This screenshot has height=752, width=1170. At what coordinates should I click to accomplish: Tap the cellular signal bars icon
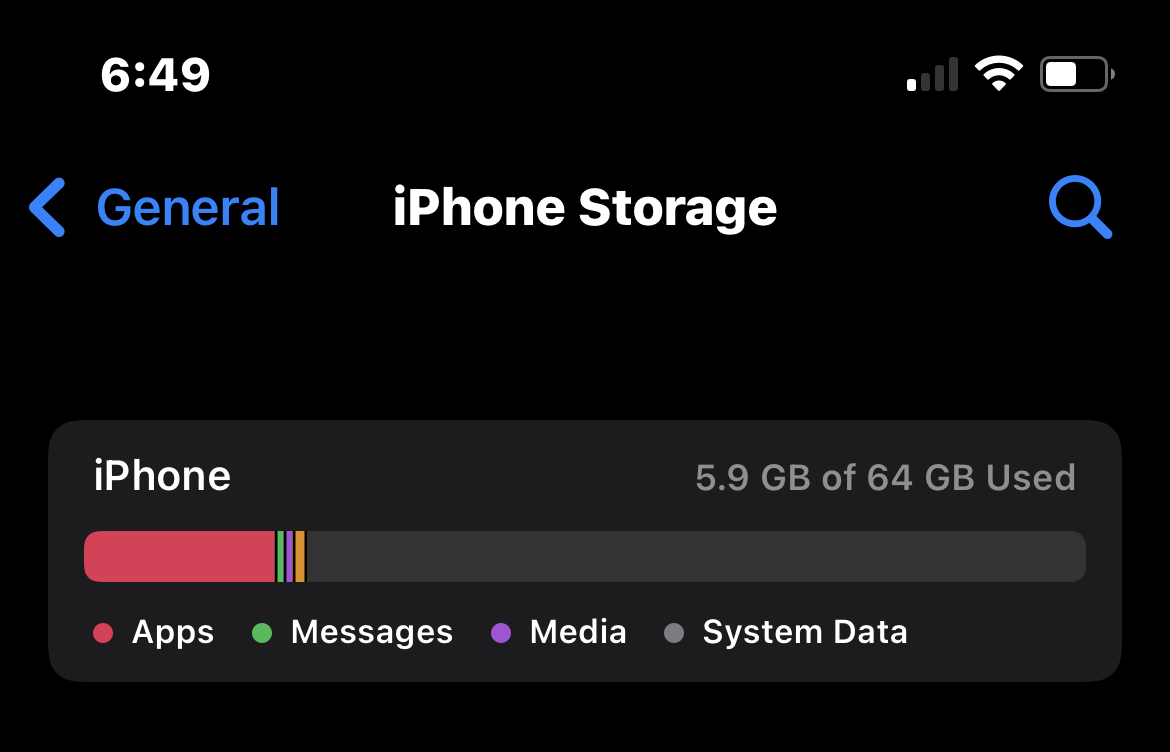pos(932,75)
